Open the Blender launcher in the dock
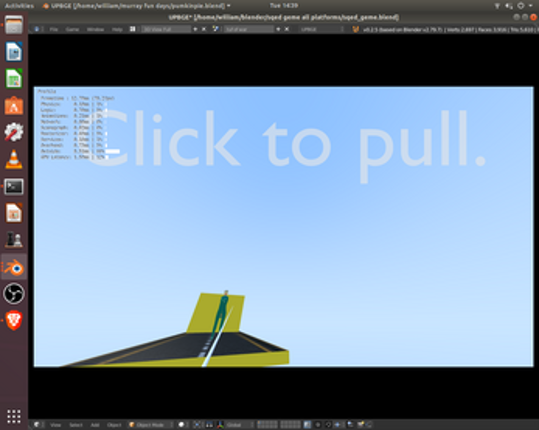 coord(14,267)
